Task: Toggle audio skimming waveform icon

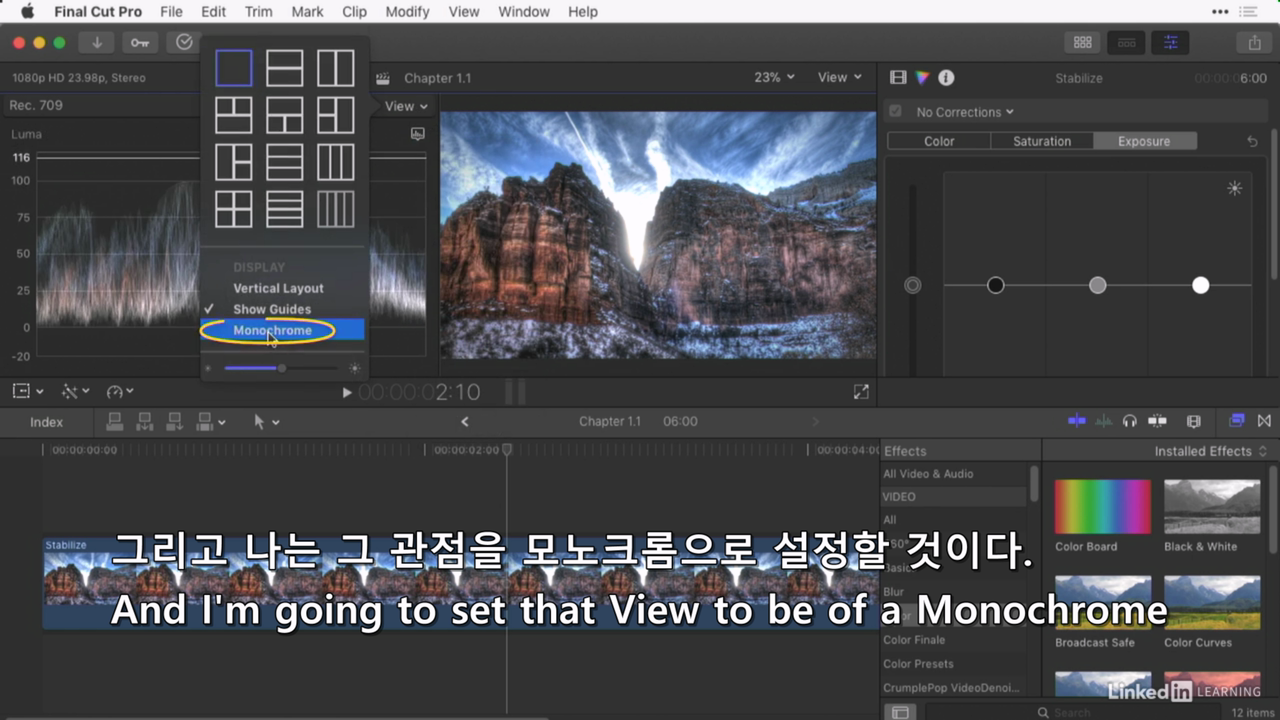Action: tap(1104, 421)
